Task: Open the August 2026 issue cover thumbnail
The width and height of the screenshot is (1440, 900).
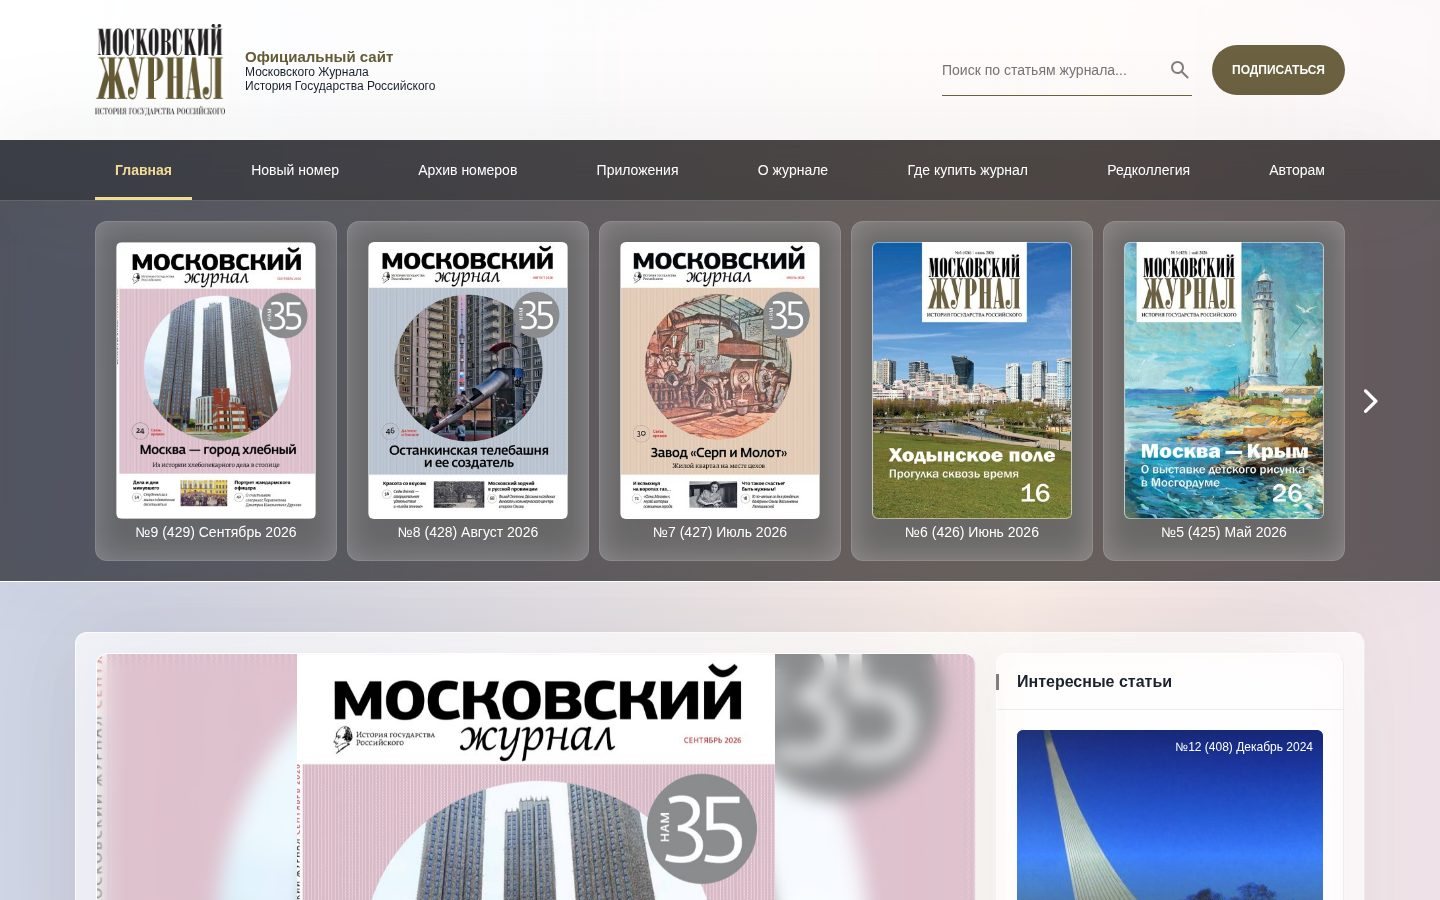Action: 468,380
